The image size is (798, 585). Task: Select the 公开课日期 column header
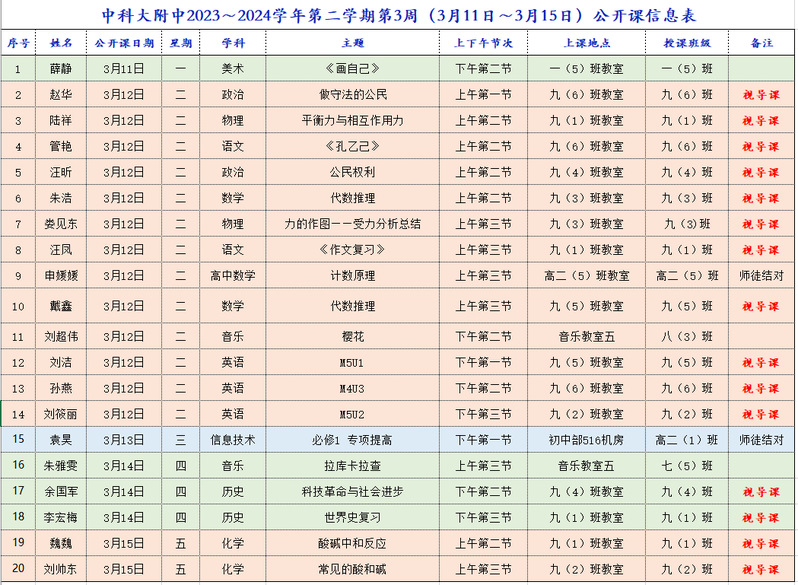coord(124,43)
